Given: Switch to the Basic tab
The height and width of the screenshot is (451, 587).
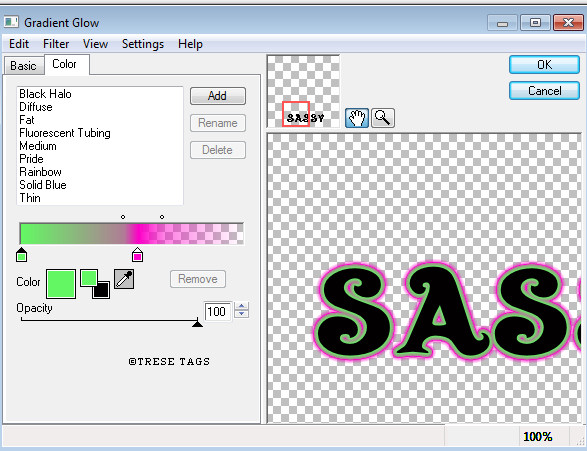Looking at the screenshot, I should pos(24,65).
